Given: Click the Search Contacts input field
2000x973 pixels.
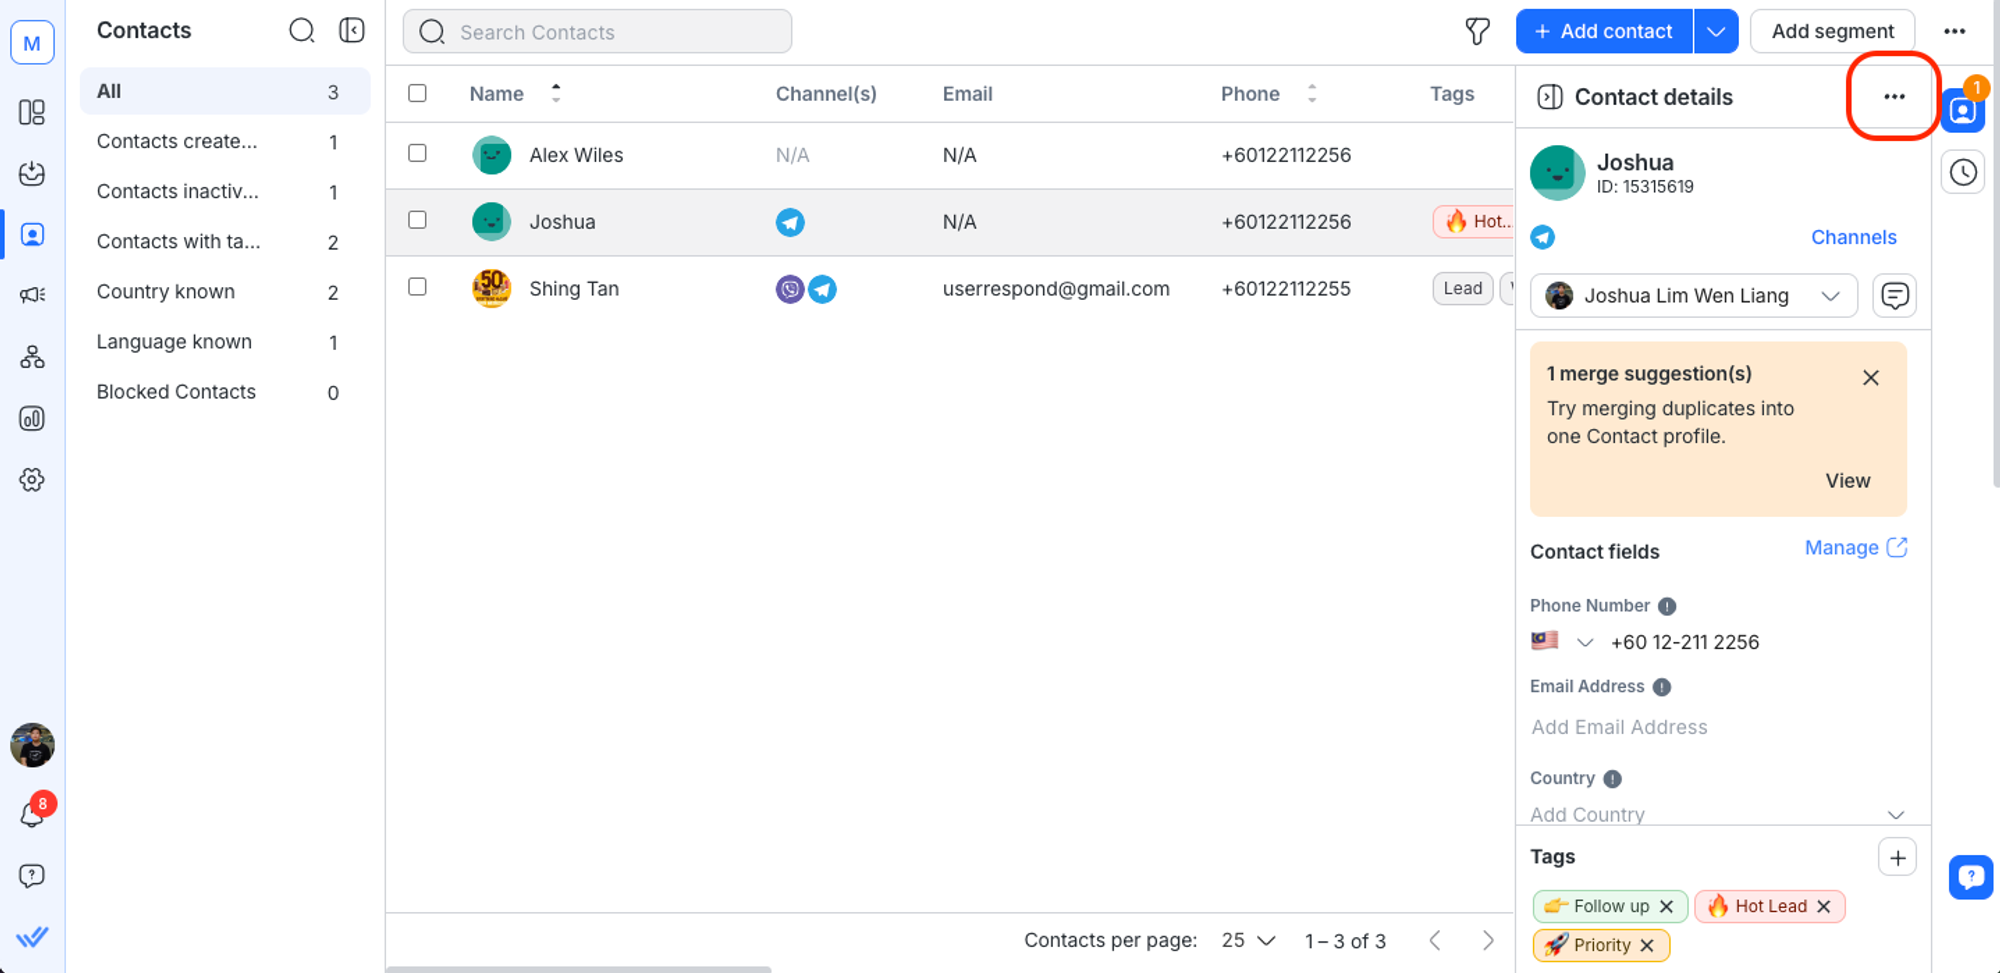Looking at the screenshot, I should click(x=598, y=32).
